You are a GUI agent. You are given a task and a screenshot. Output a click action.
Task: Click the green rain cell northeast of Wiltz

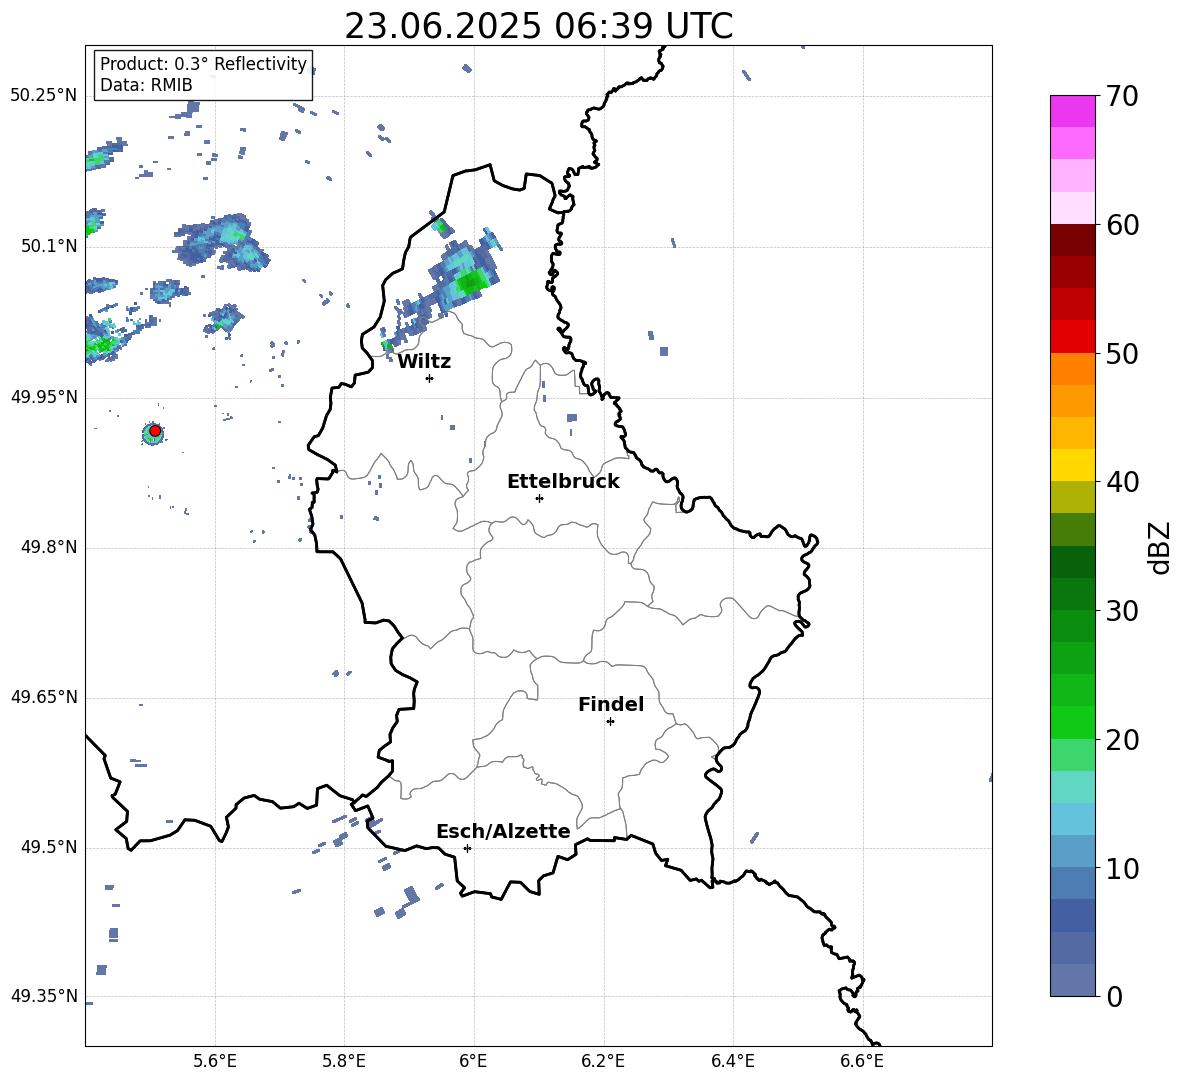click(473, 283)
